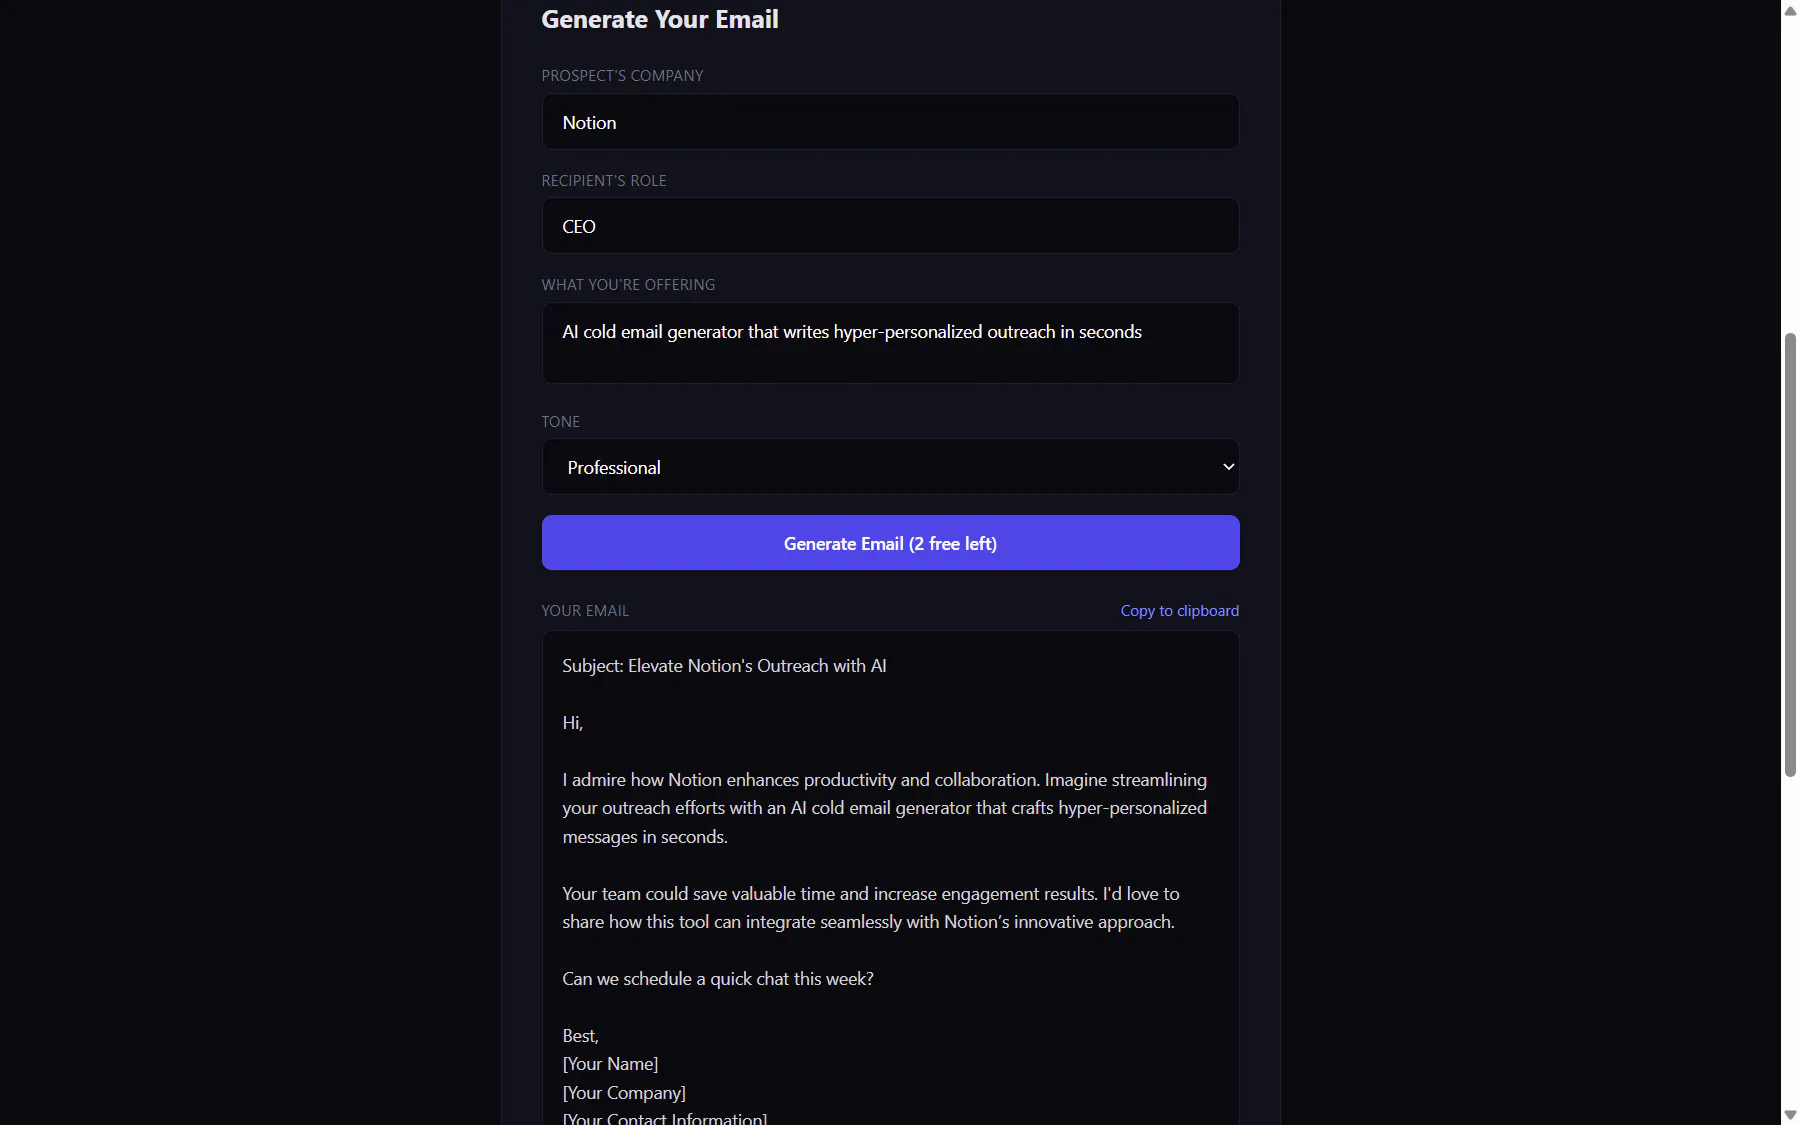The height and width of the screenshot is (1125, 1800).
Task: Copy the generated email to clipboard
Action: click(x=1179, y=611)
